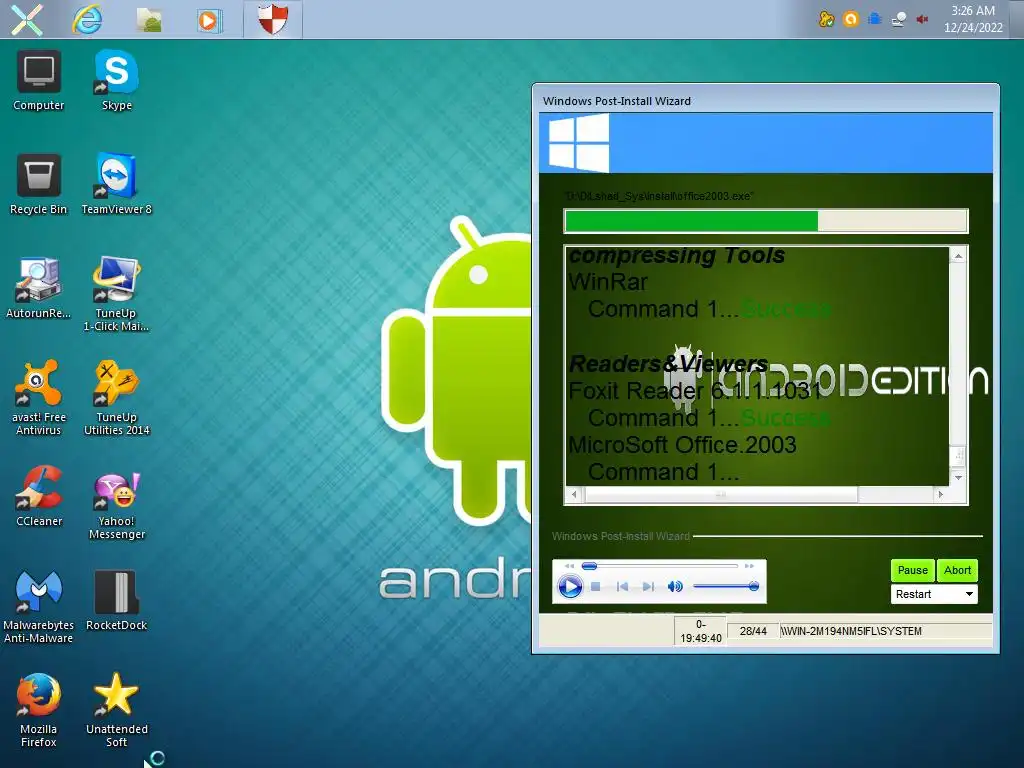This screenshot has height=768, width=1024.
Task: Open the Restart dropdown
Action: pos(934,594)
